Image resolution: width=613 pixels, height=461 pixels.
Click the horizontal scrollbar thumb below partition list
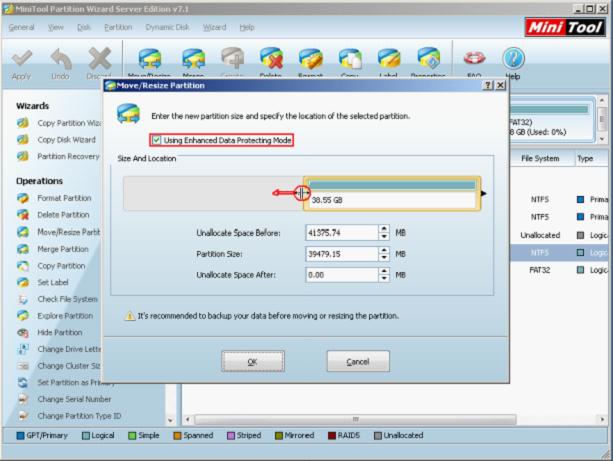pos(355,420)
